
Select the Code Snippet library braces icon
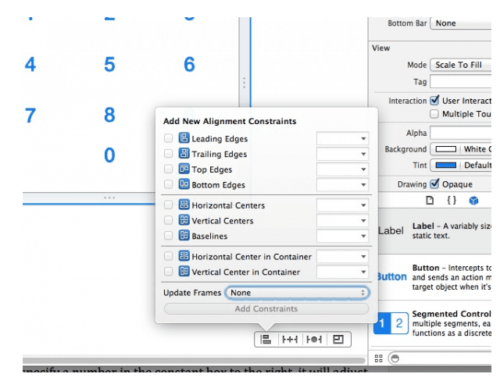coord(451,200)
